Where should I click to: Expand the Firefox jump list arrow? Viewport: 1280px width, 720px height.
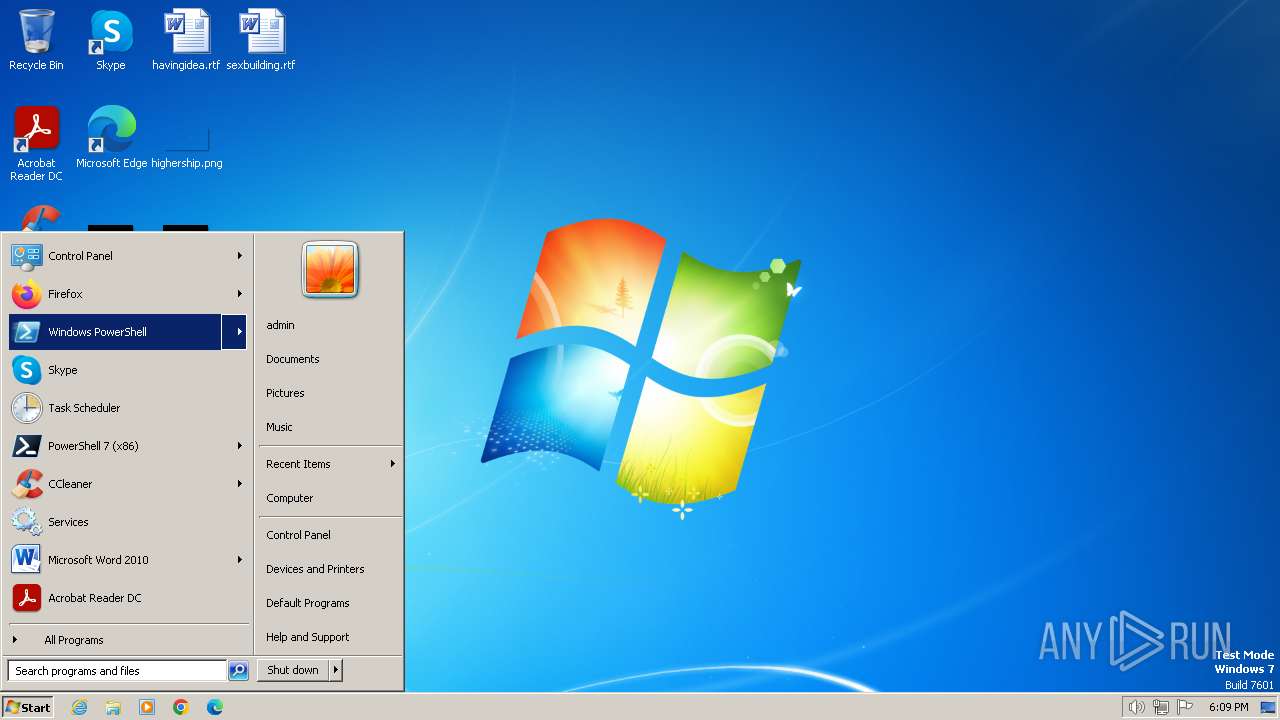click(239, 294)
